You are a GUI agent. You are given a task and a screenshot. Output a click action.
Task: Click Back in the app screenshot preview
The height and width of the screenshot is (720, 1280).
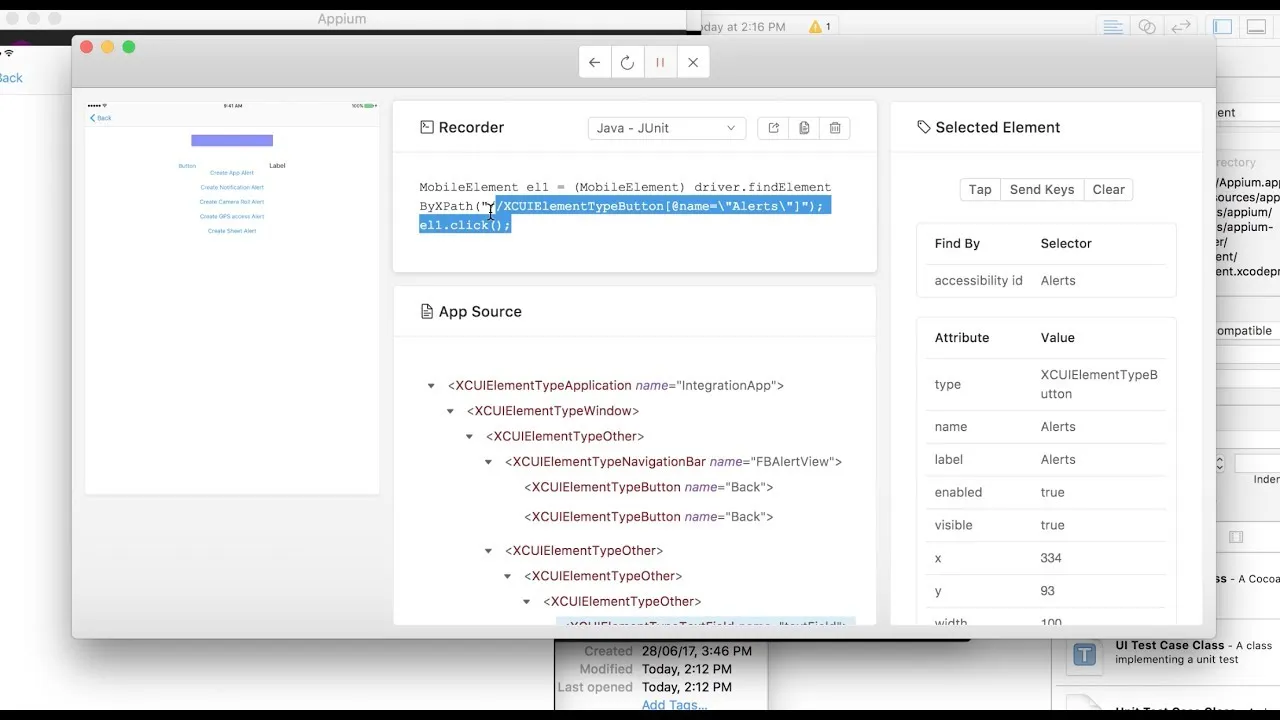(x=100, y=118)
